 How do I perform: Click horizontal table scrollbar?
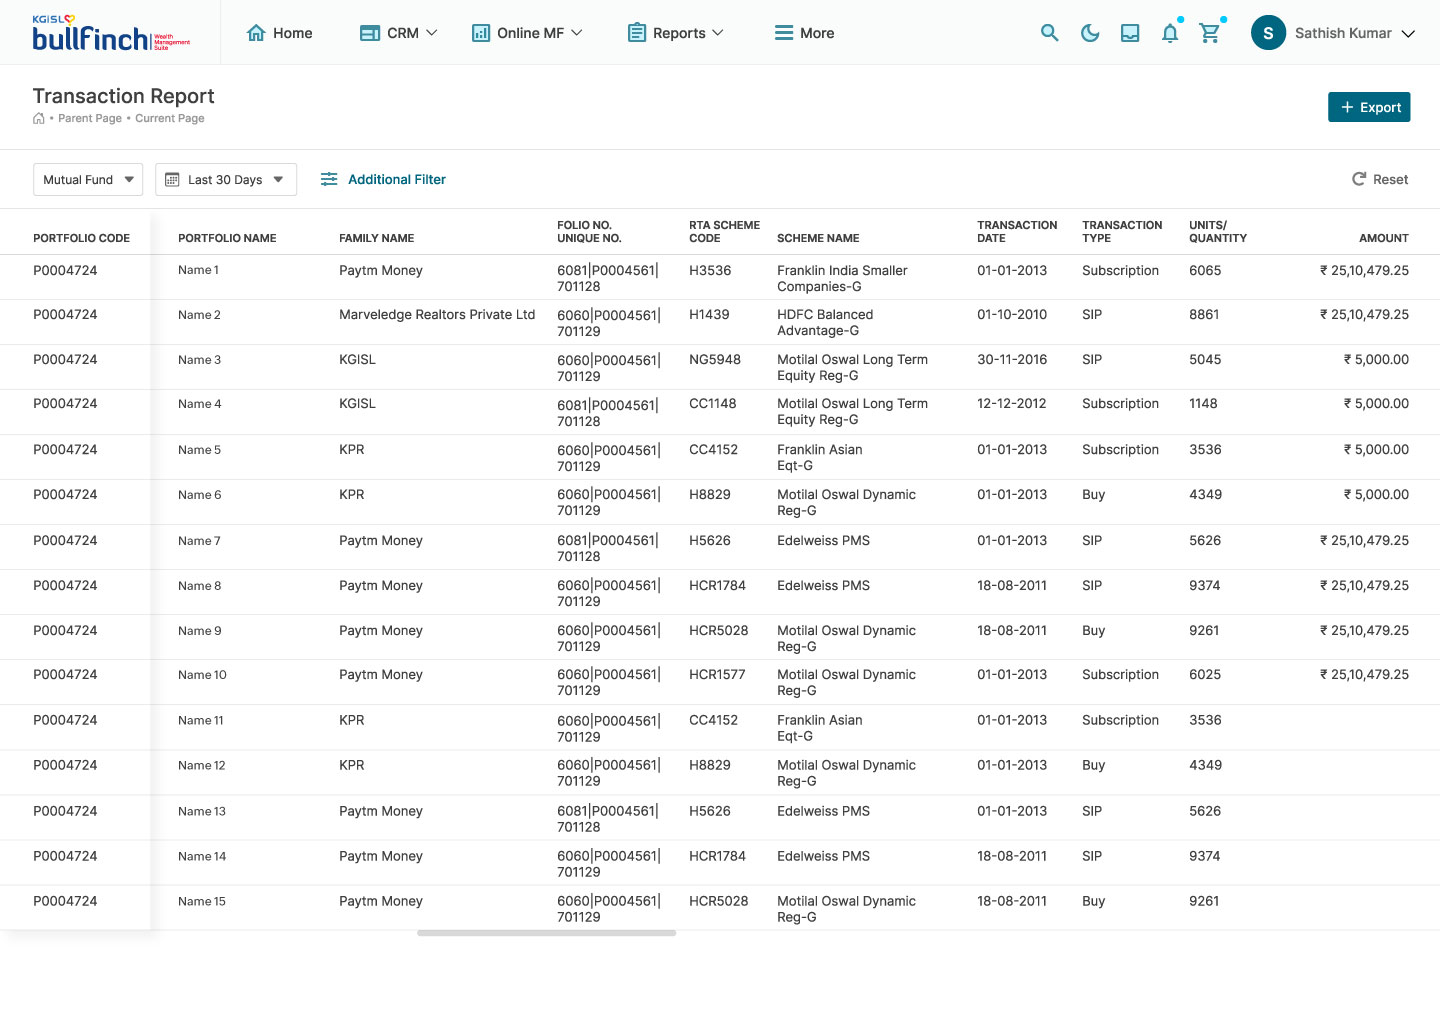point(546,933)
